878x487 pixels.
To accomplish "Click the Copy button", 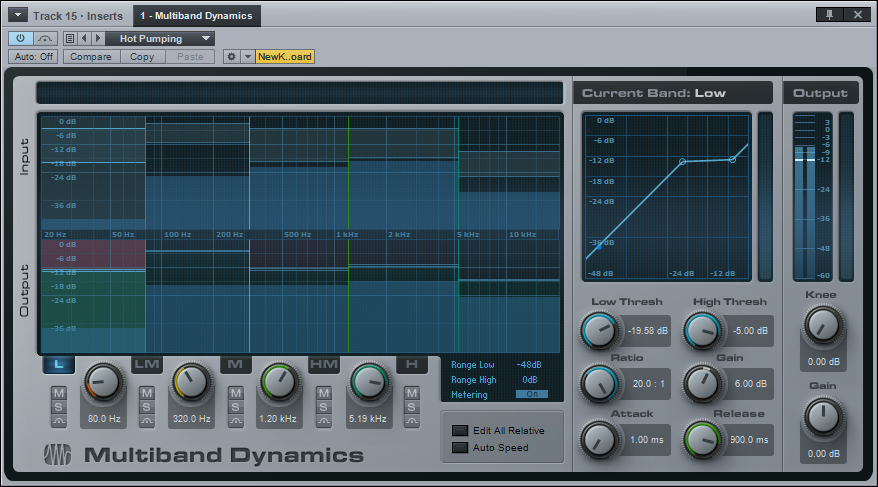I will click(x=142, y=57).
